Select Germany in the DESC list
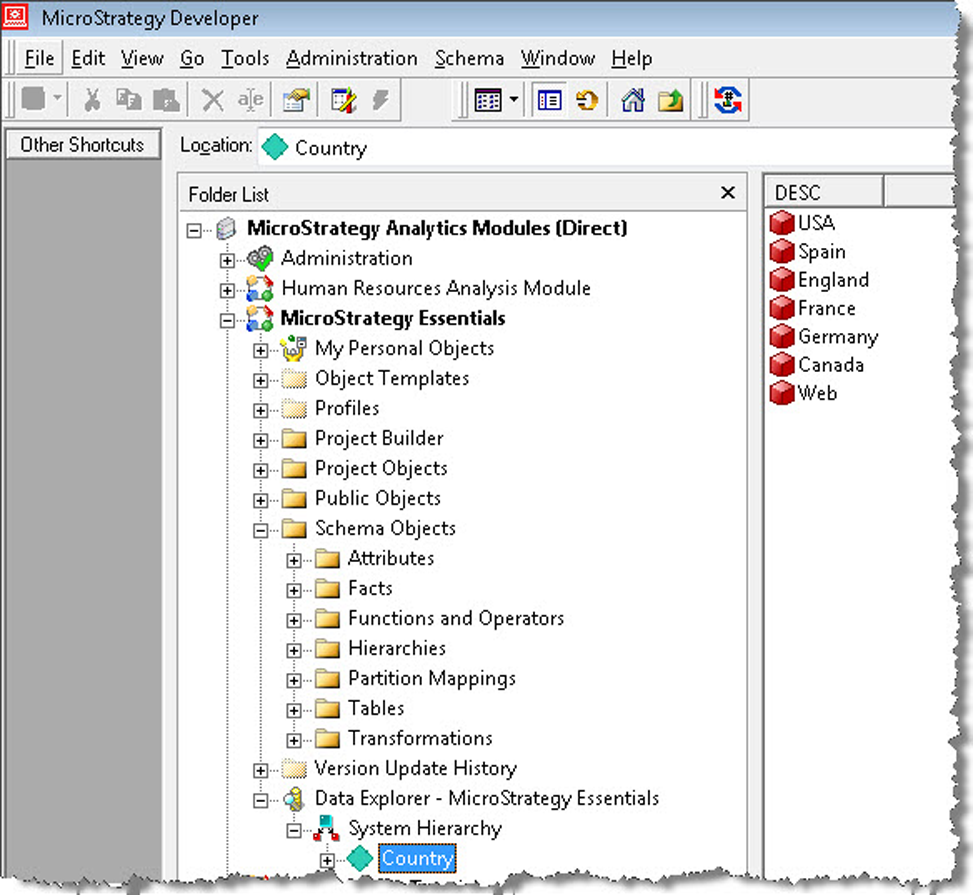The width and height of the screenshot is (973, 895). (836, 337)
